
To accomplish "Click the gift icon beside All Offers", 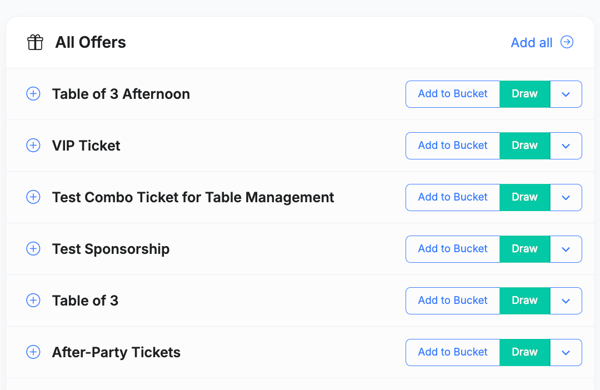I will pos(35,42).
